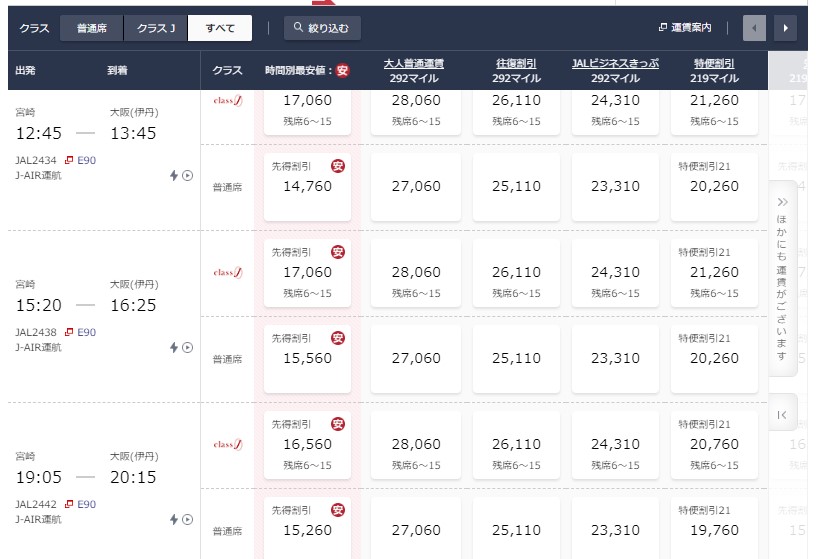Click the power outlet icon for JAL2442
Image resolution: width=821 pixels, height=559 pixels.
tap(174, 519)
